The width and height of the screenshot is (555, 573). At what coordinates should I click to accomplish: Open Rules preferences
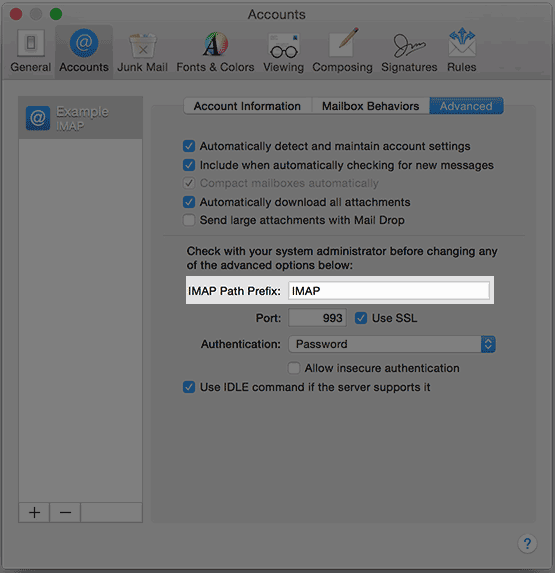pyautogui.click(x=462, y=51)
